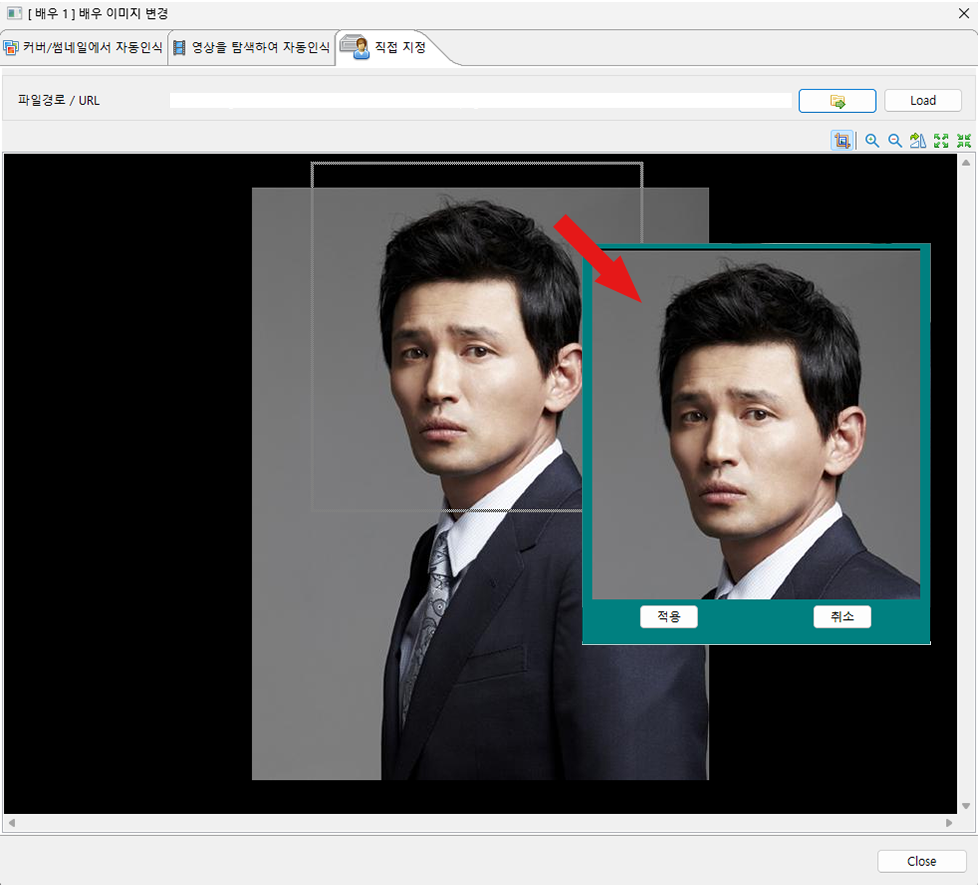The height and width of the screenshot is (887, 978).
Task: Flip the image horizontally
Action: tap(918, 141)
